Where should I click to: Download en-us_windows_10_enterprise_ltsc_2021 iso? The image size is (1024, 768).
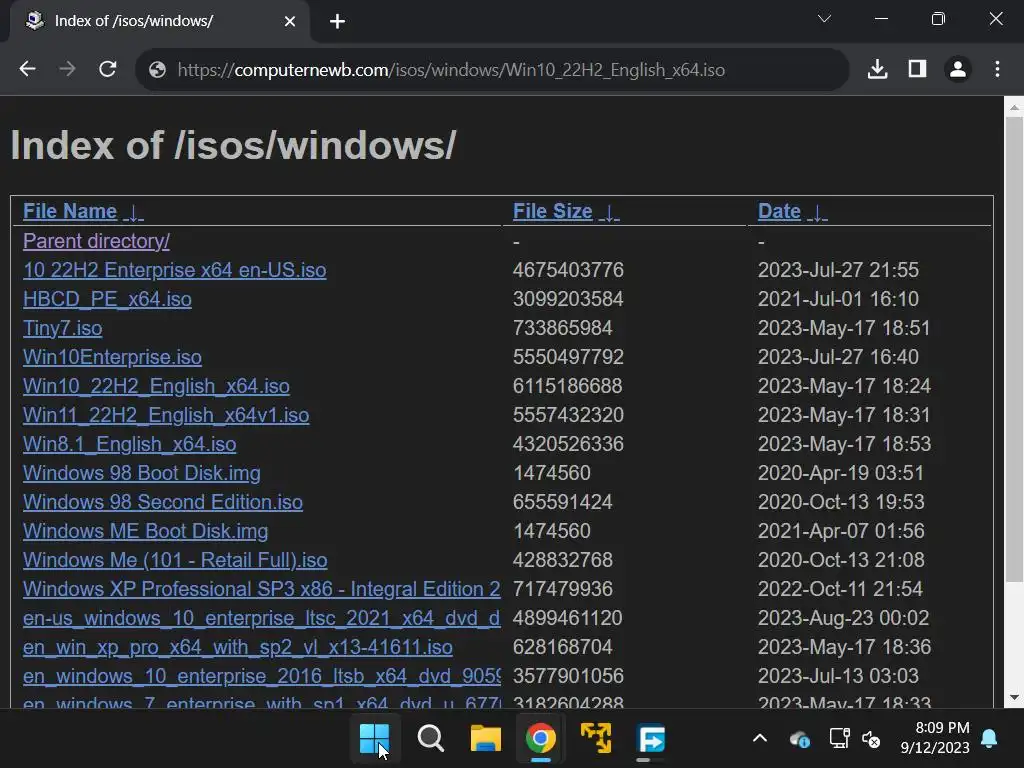pyautogui.click(x=261, y=618)
